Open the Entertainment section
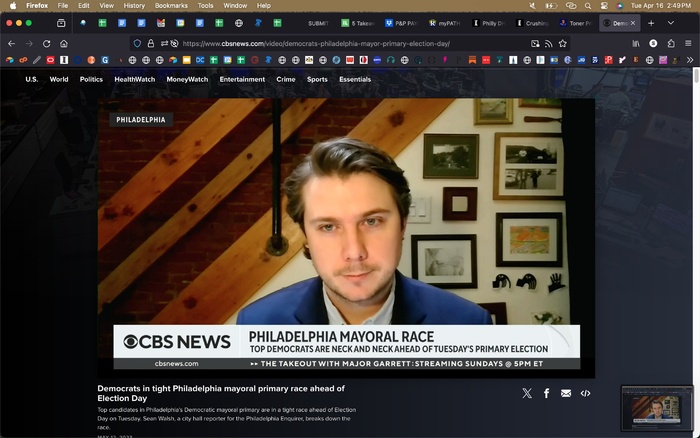The width and height of the screenshot is (700, 438). point(242,79)
